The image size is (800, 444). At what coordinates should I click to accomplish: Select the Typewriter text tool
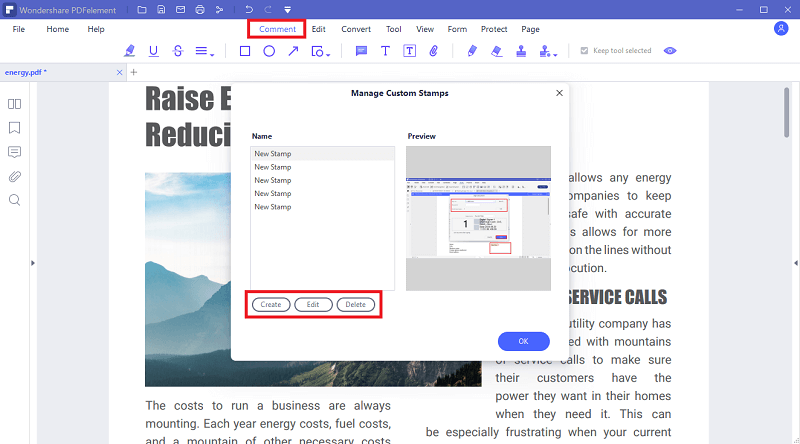click(x=385, y=51)
